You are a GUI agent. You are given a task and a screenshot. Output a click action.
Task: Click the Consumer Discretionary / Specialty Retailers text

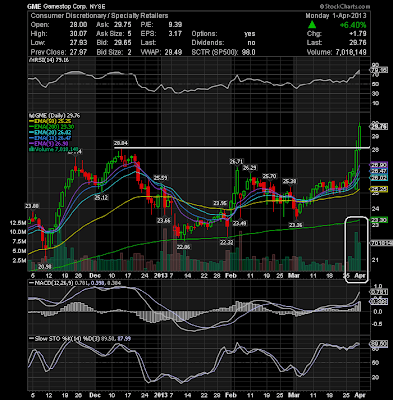point(99,16)
